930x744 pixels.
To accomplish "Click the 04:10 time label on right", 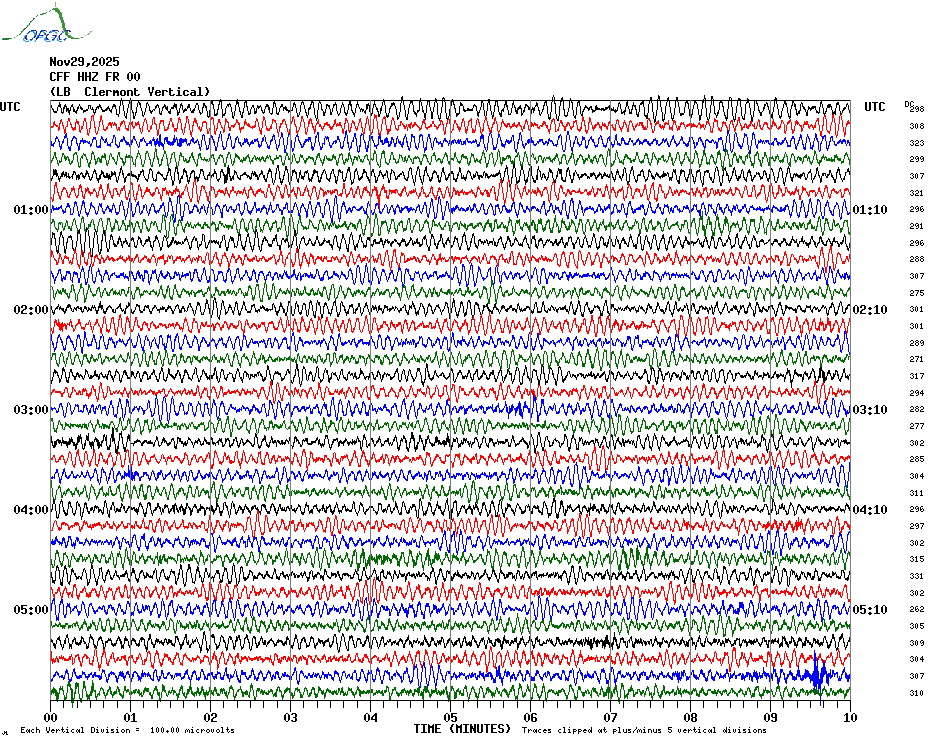I will [869, 510].
